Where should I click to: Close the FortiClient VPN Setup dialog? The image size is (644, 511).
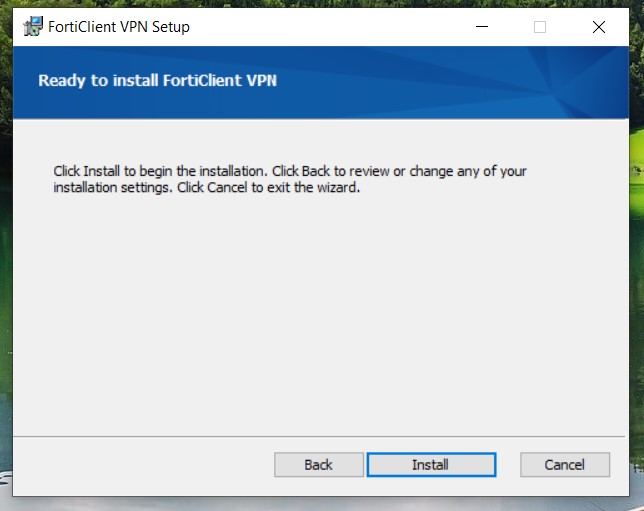coord(598,27)
